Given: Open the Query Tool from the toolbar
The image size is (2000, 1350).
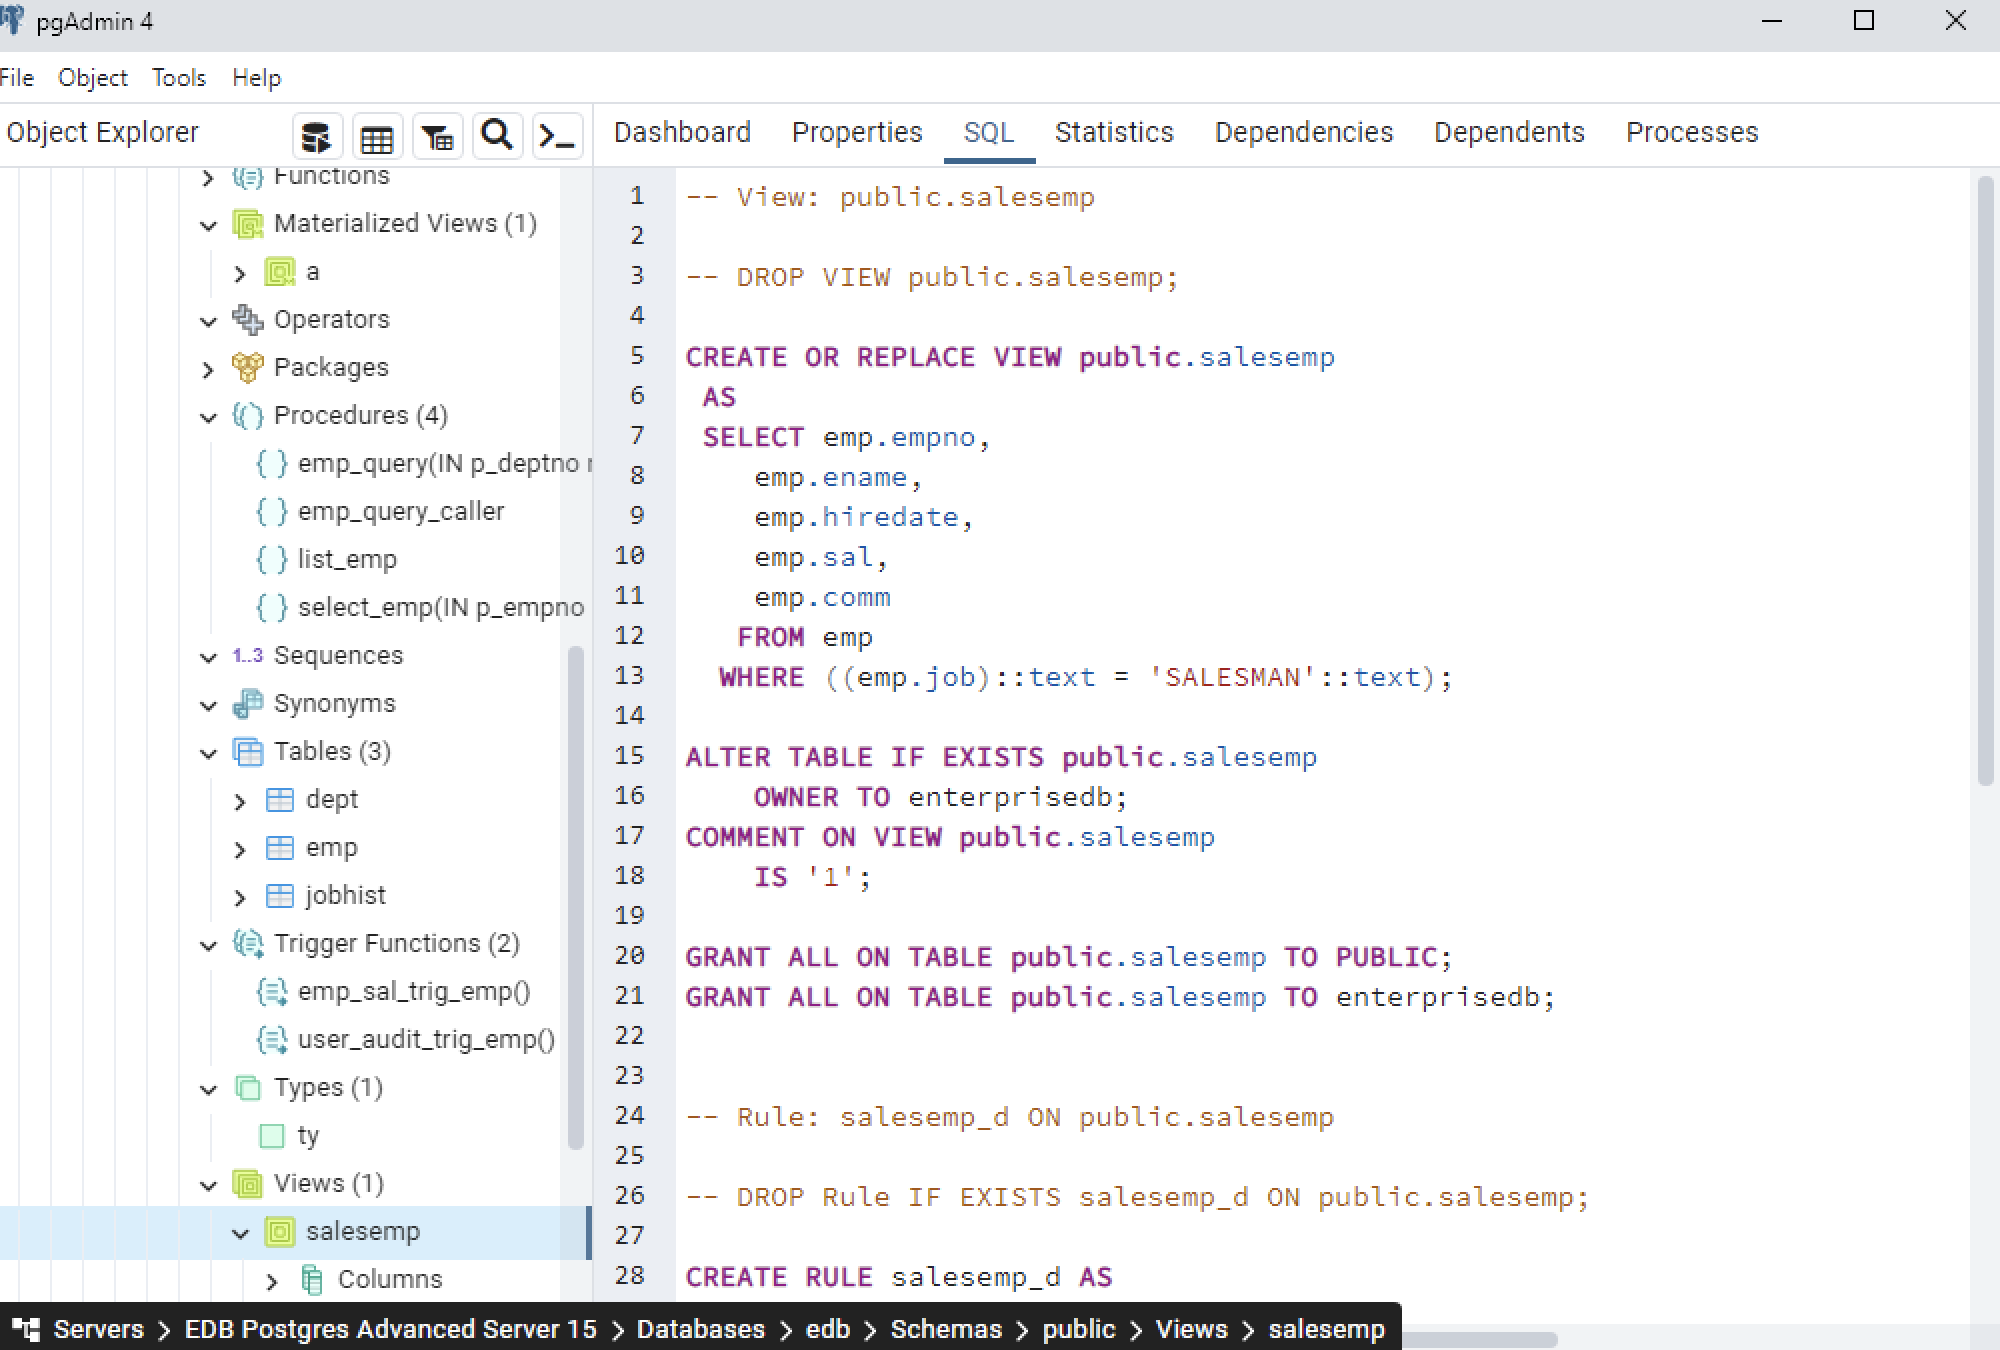Looking at the screenshot, I should 558,137.
